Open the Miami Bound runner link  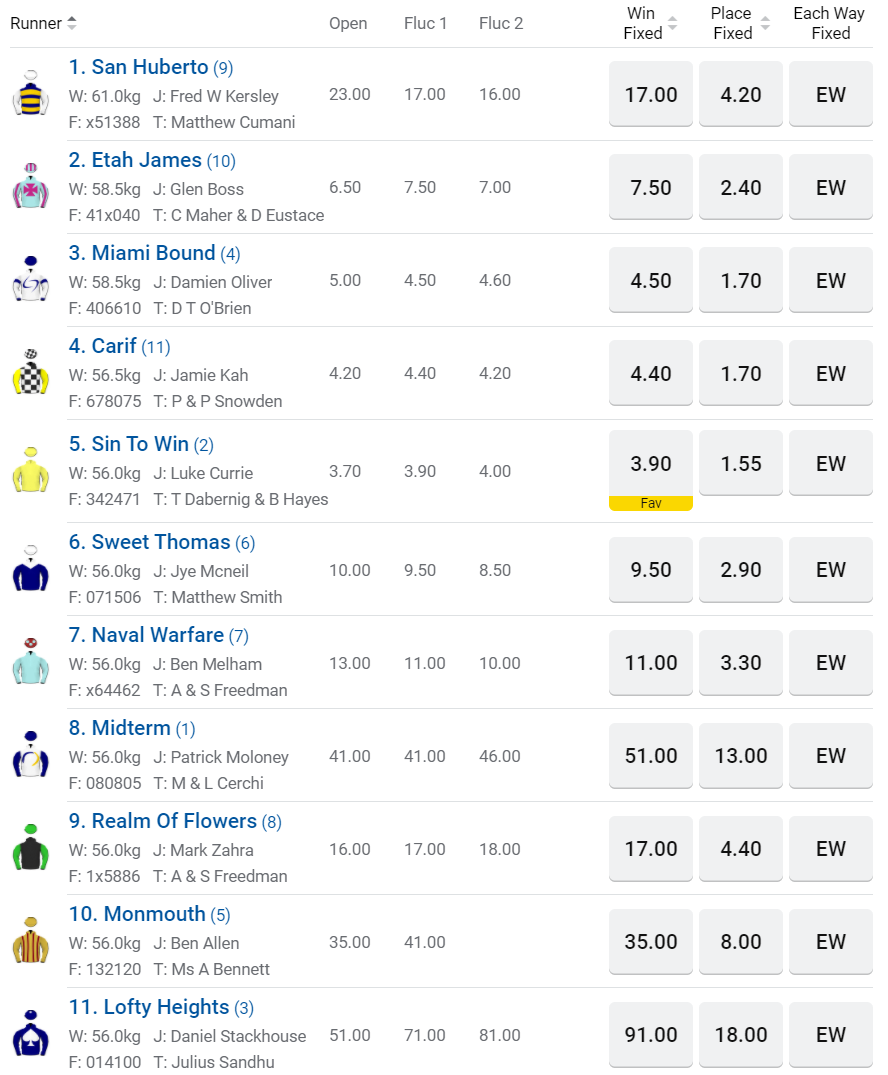(x=153, y=253)
